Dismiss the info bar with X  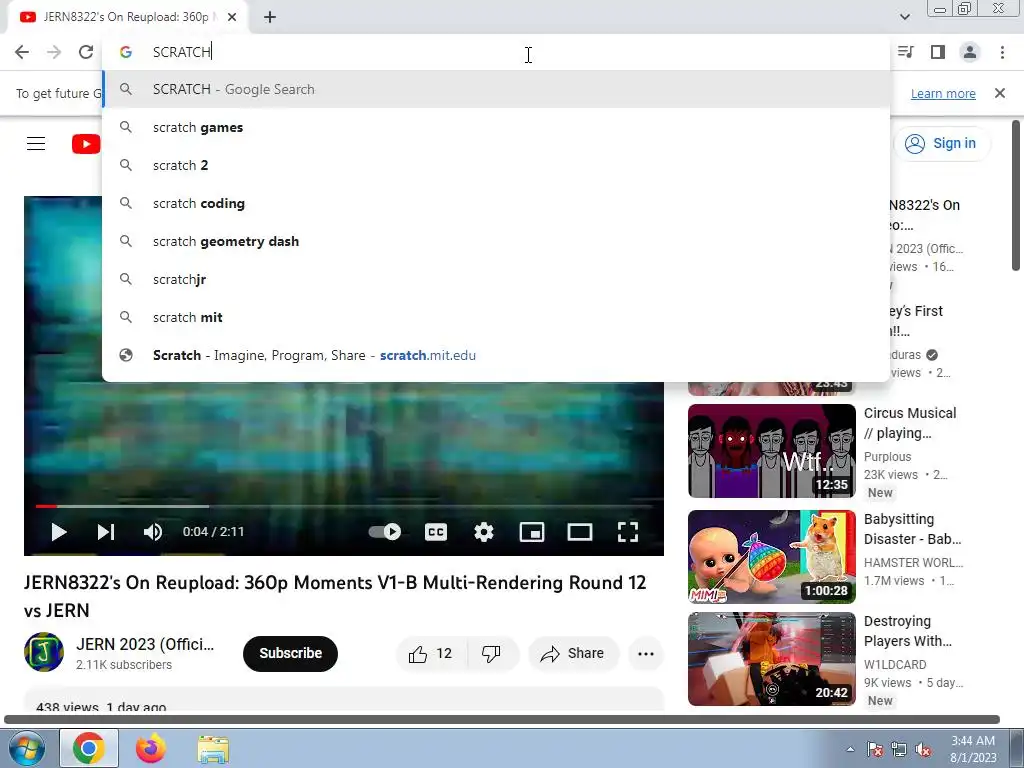1000,93
